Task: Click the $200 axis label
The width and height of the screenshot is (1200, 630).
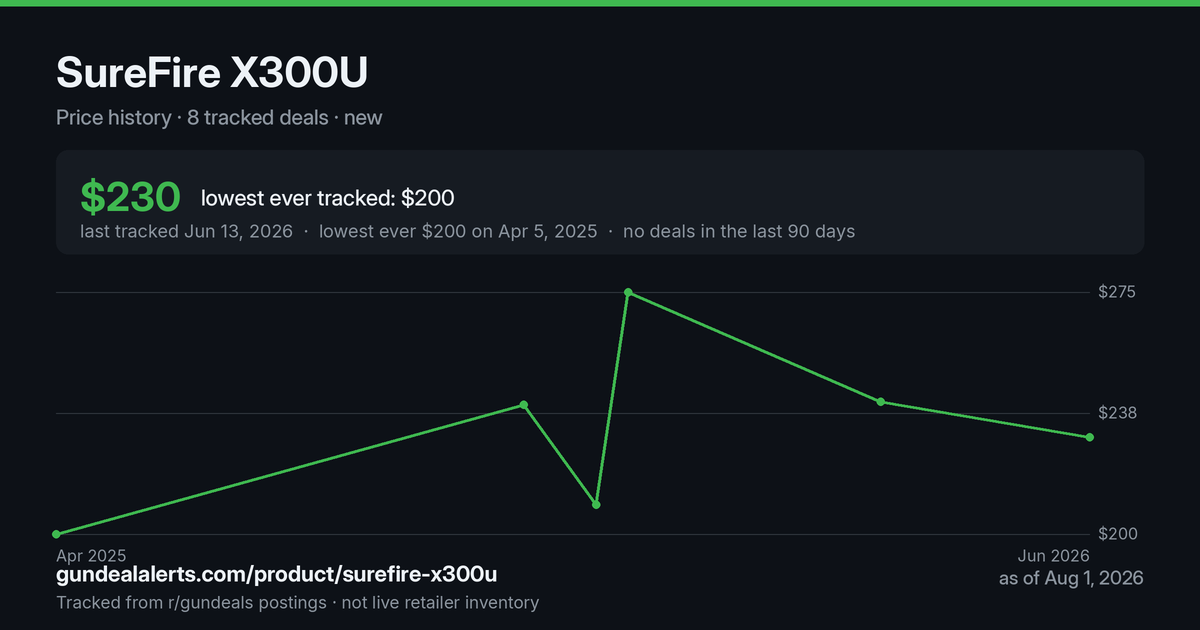Action: 1118,534
